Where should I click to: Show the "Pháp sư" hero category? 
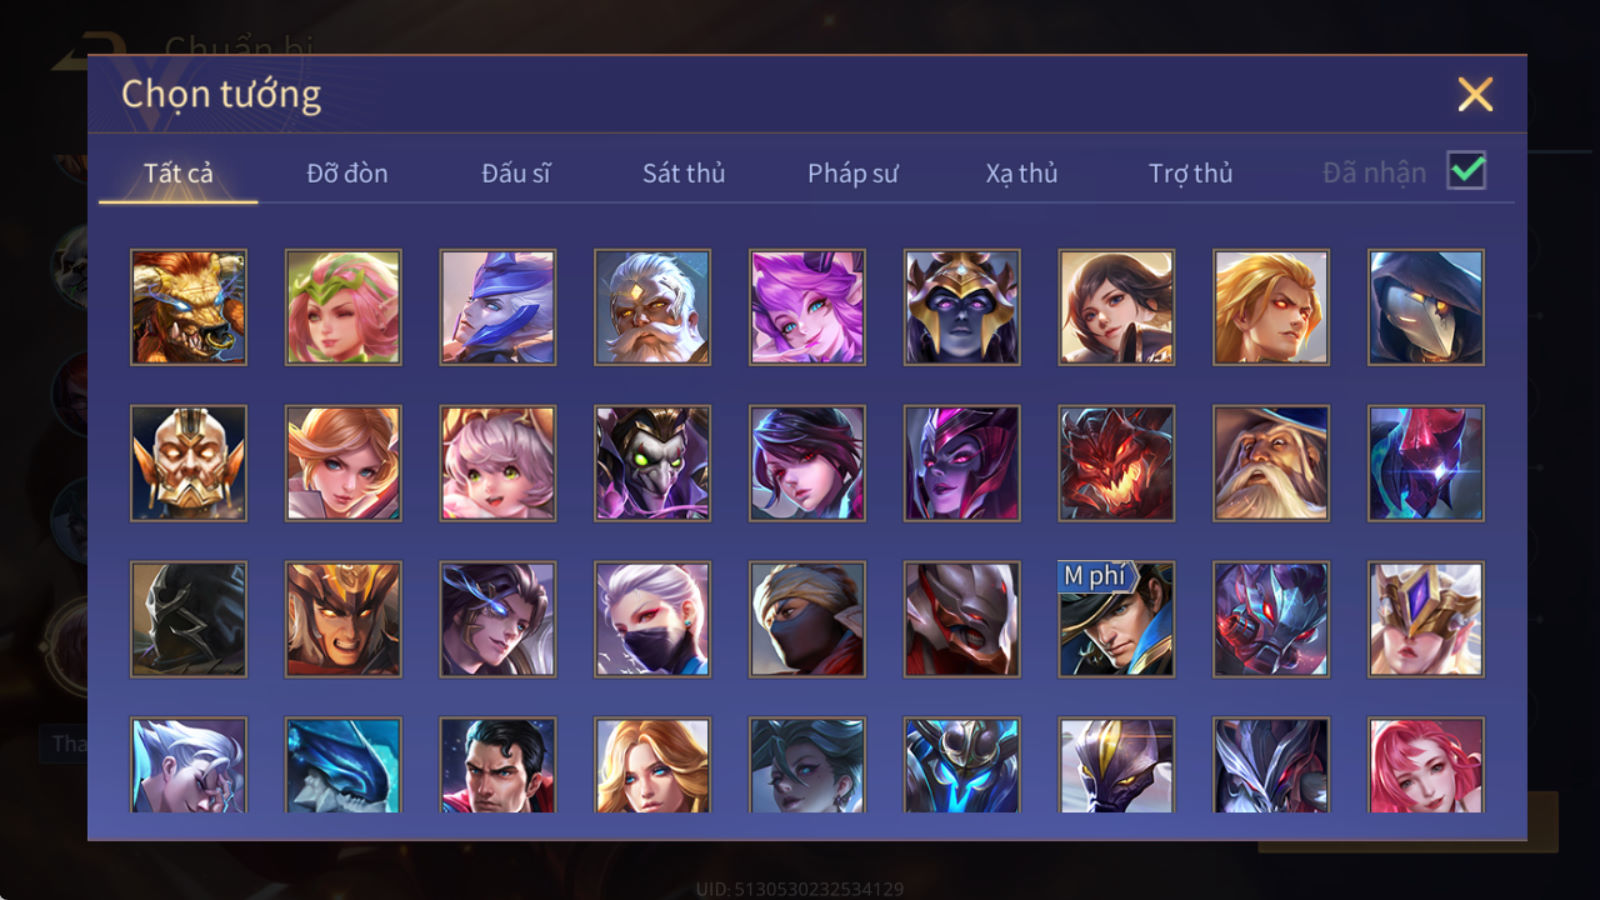852,173
